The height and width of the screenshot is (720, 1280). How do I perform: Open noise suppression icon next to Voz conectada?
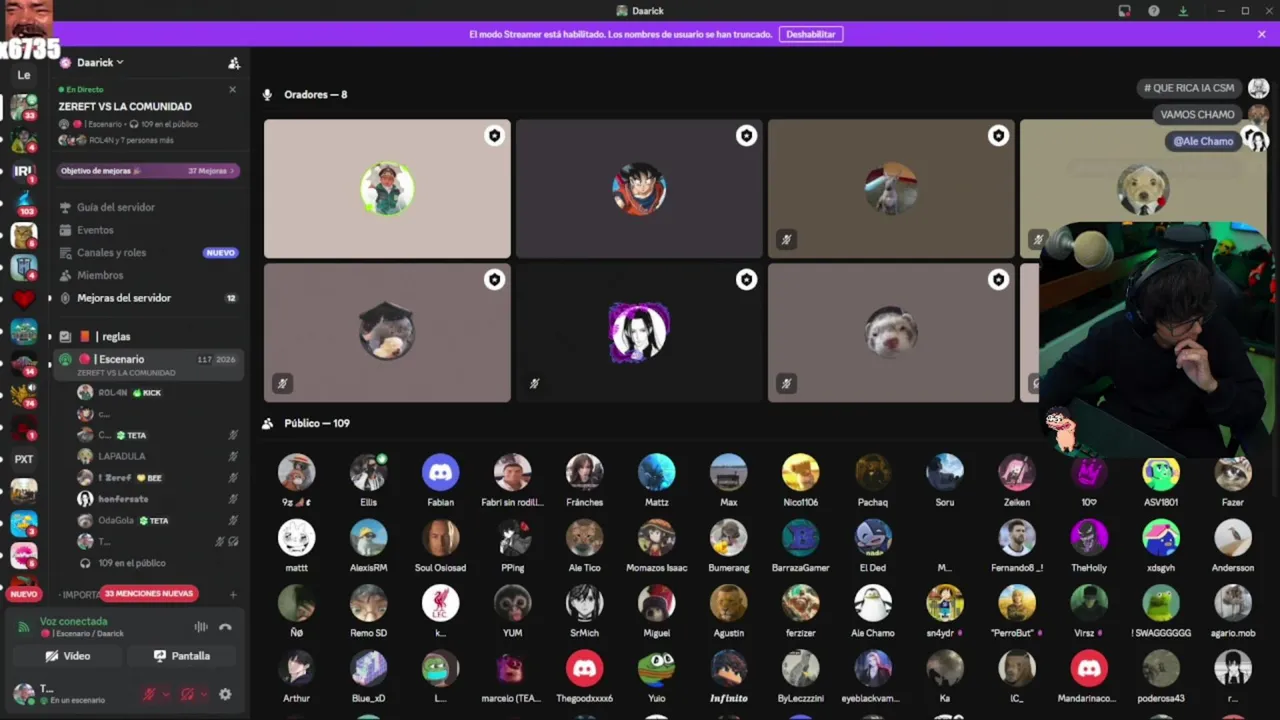point(201,627)
